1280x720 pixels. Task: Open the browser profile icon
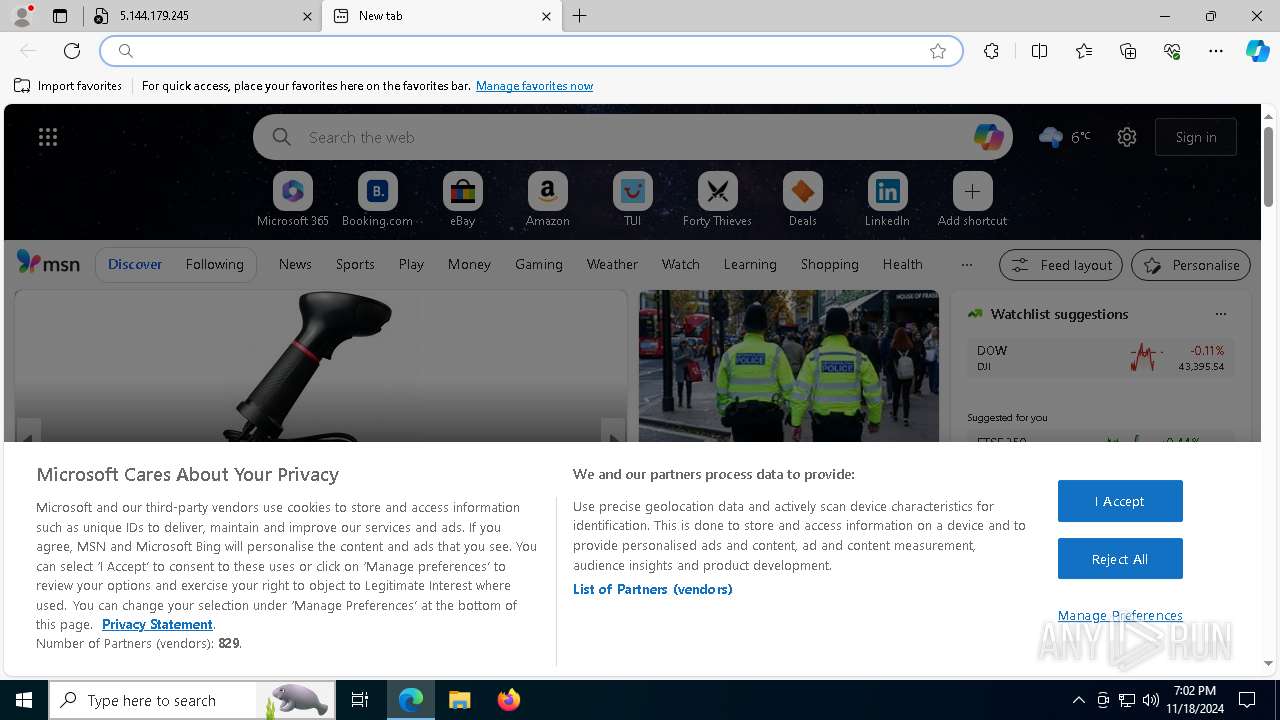tap(22, 16)
